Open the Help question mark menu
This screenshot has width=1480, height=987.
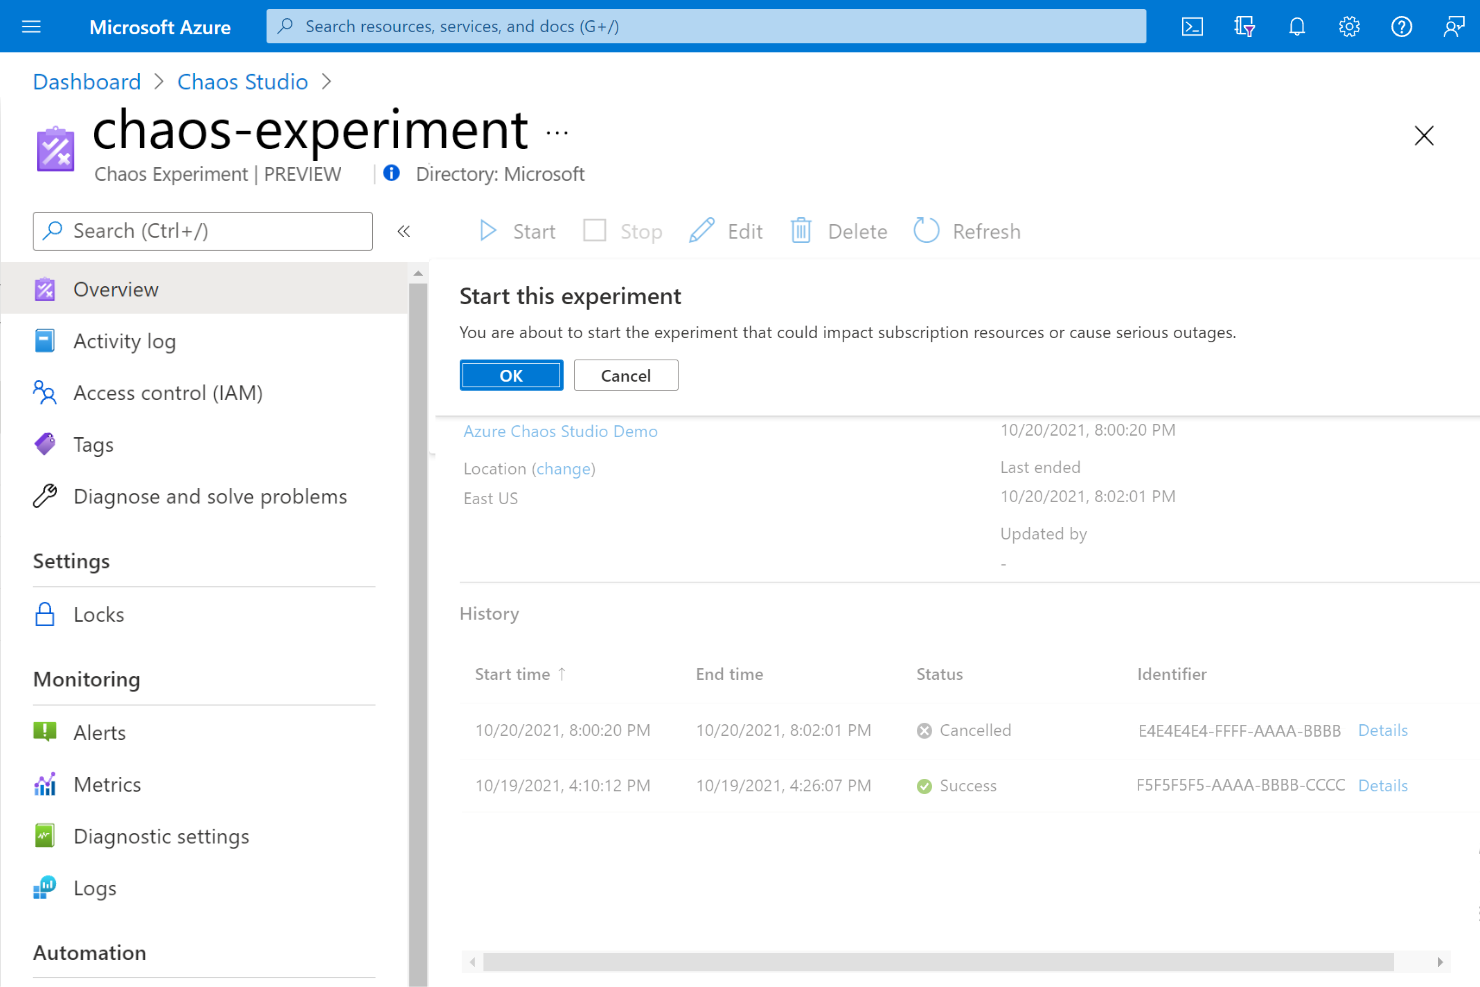[1402, 27]
